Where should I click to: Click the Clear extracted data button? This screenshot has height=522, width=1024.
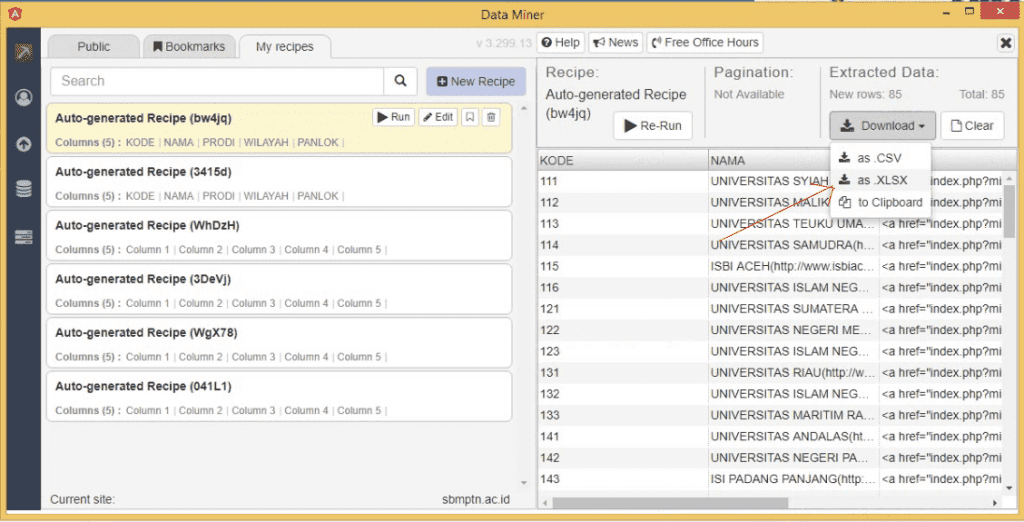(x=972, y=126)
